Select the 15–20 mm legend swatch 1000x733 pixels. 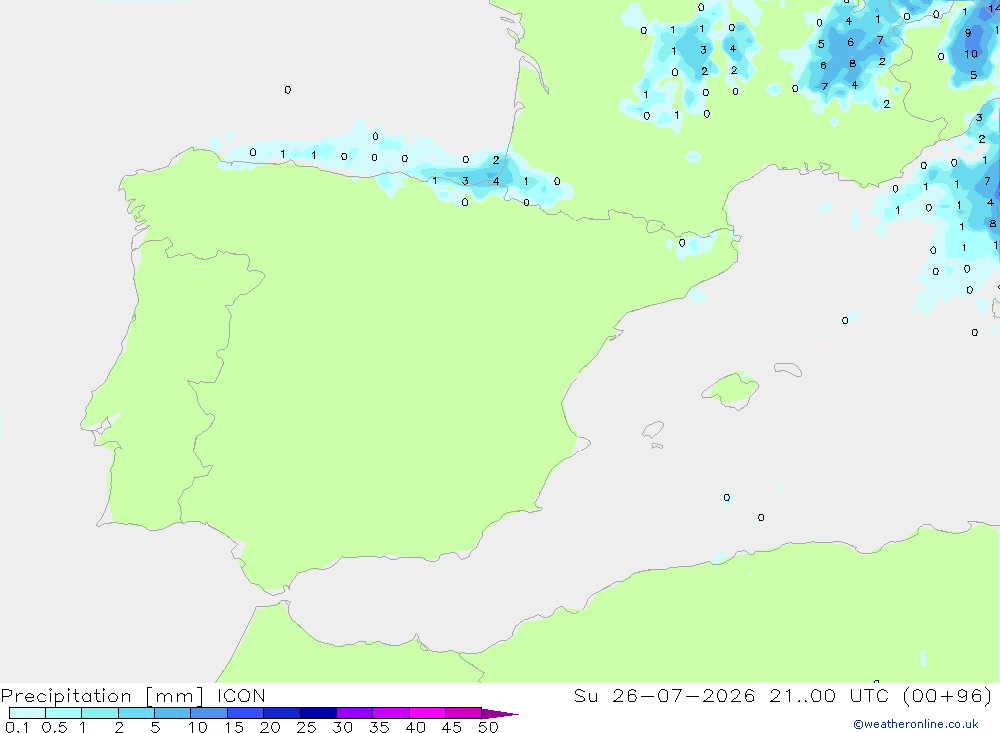[246, 713]
